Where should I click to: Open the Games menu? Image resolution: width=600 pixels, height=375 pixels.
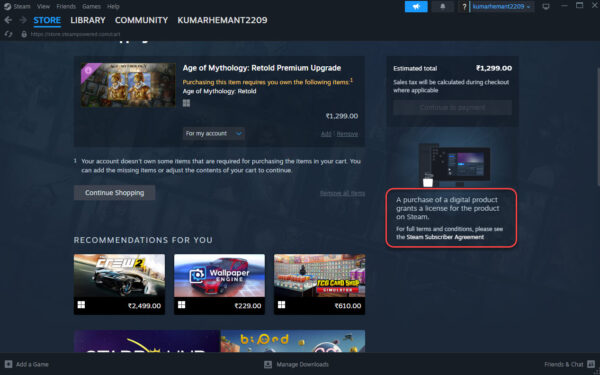tap(91, 7)
